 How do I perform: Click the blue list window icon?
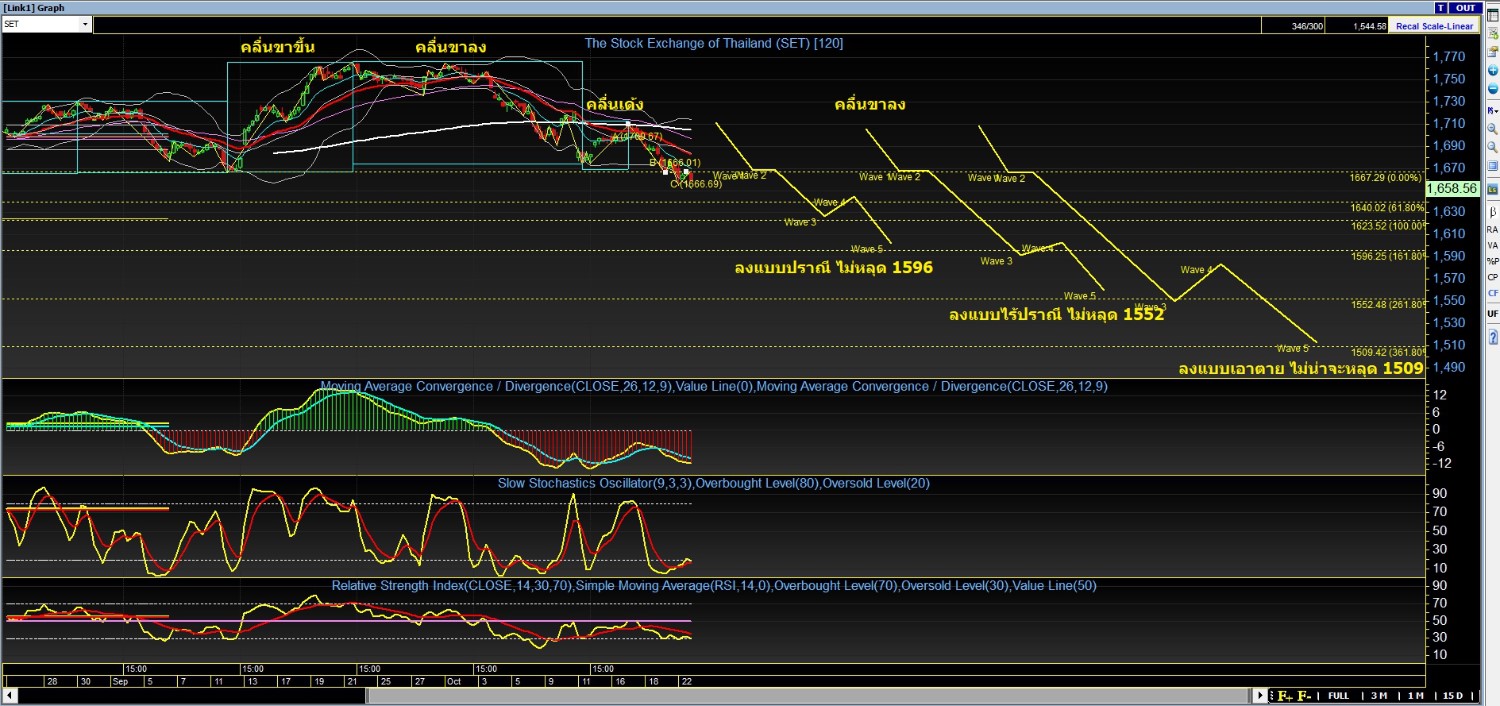coord(1492,166)
